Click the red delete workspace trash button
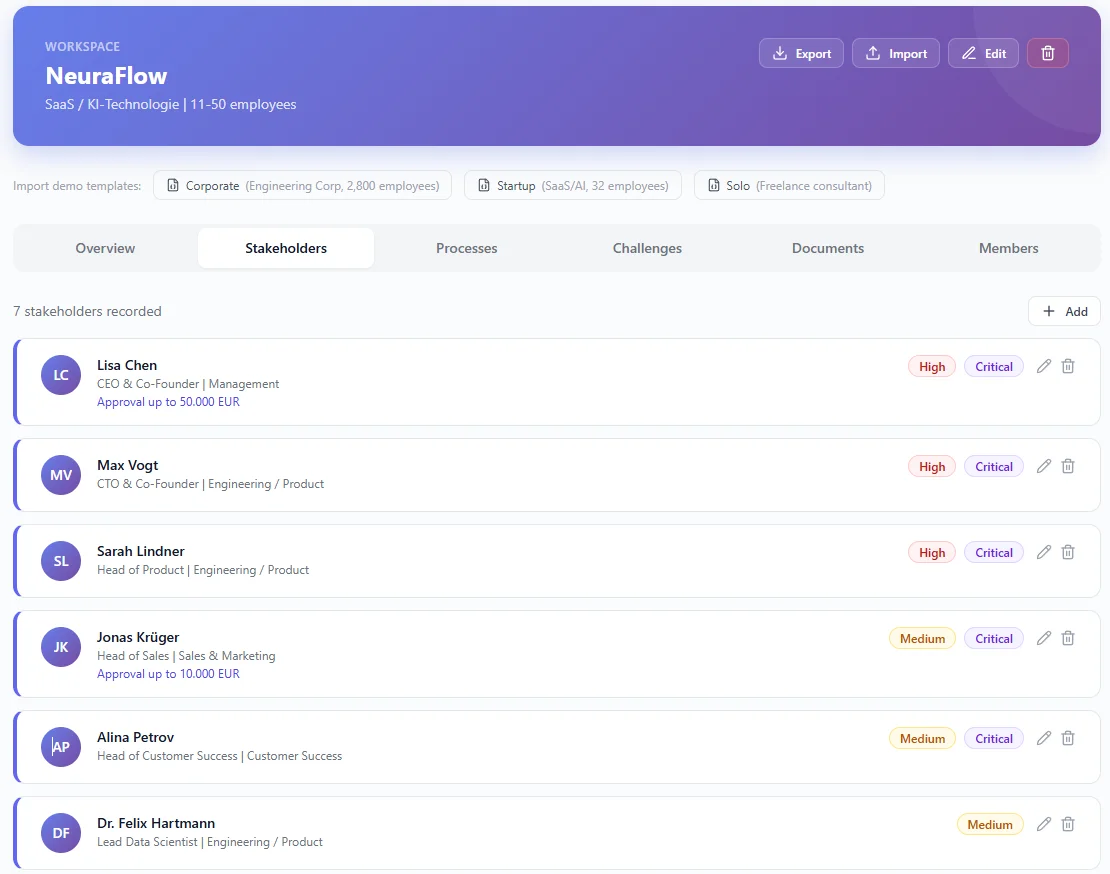Viewport: 1110px width, 874px height. (x=1047, y=54)
